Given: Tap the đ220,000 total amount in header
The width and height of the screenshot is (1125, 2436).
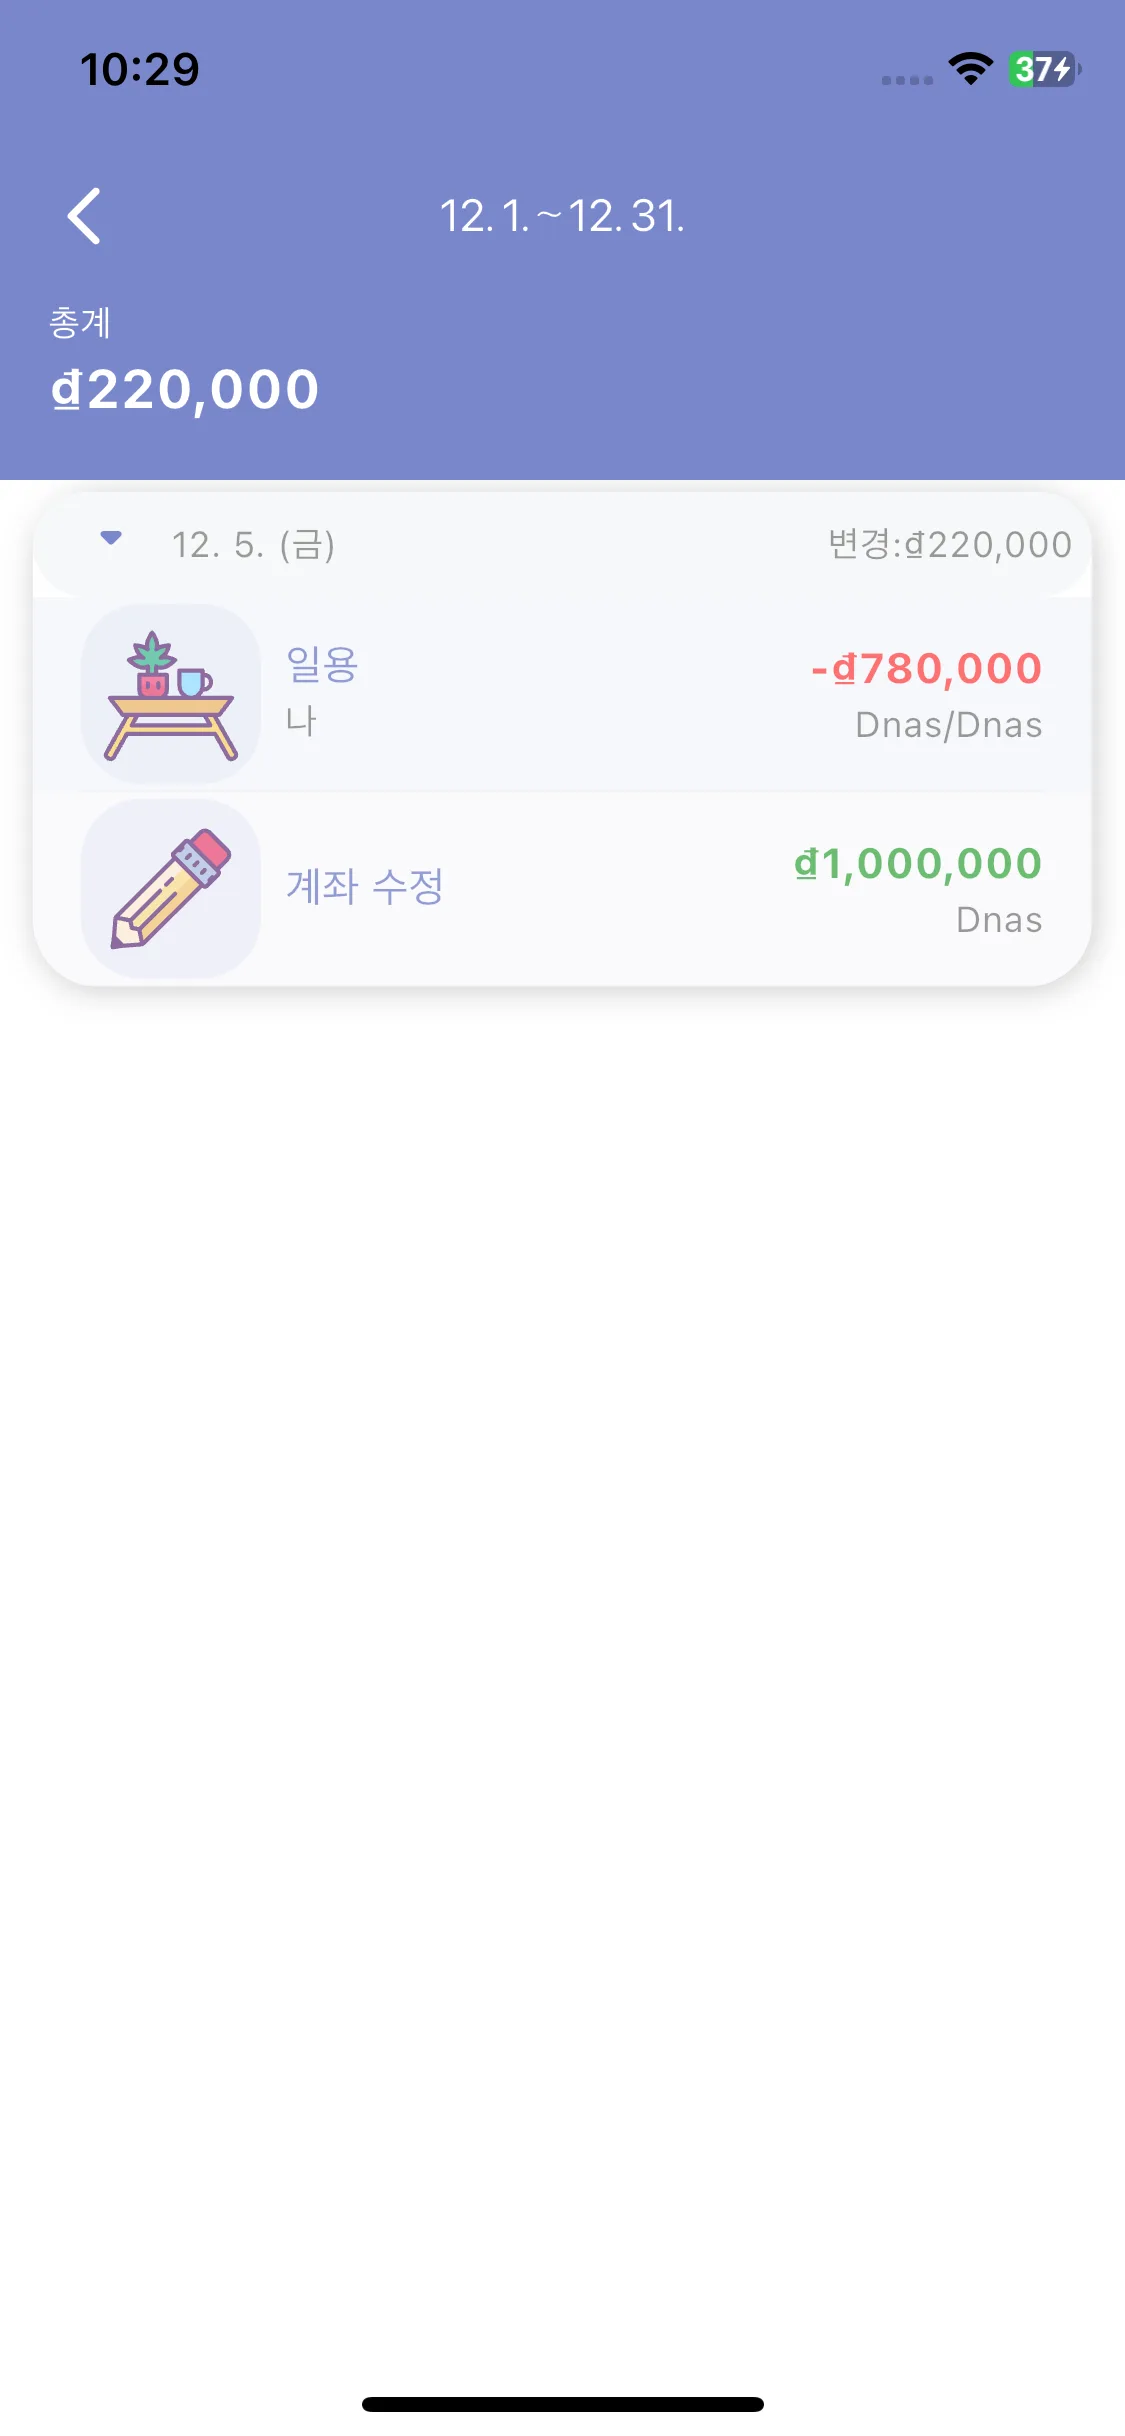Looking at the screenshot, I should point(185,390).
